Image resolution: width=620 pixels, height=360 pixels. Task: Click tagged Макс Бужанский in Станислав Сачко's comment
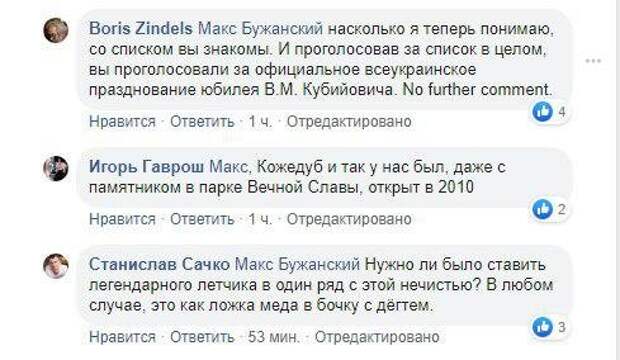(x=297, y=264)
